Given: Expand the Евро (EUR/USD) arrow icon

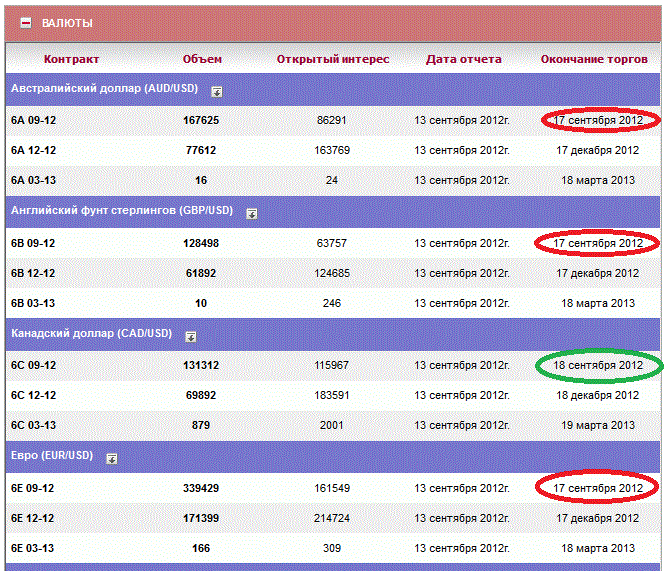Looking at the screenshot, I should point(112,459).
